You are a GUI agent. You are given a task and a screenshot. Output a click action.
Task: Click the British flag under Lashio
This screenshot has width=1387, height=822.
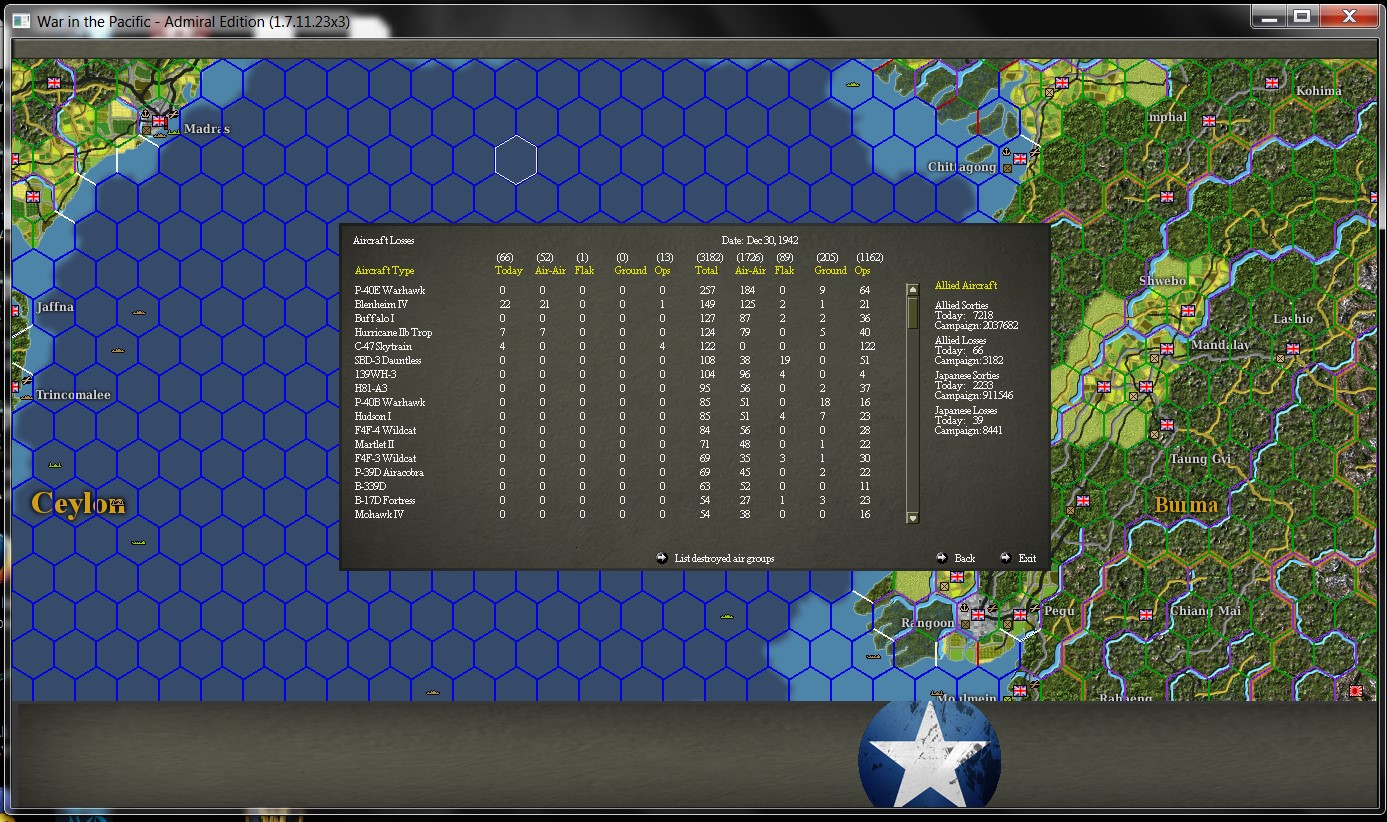tap(1293, 349)
